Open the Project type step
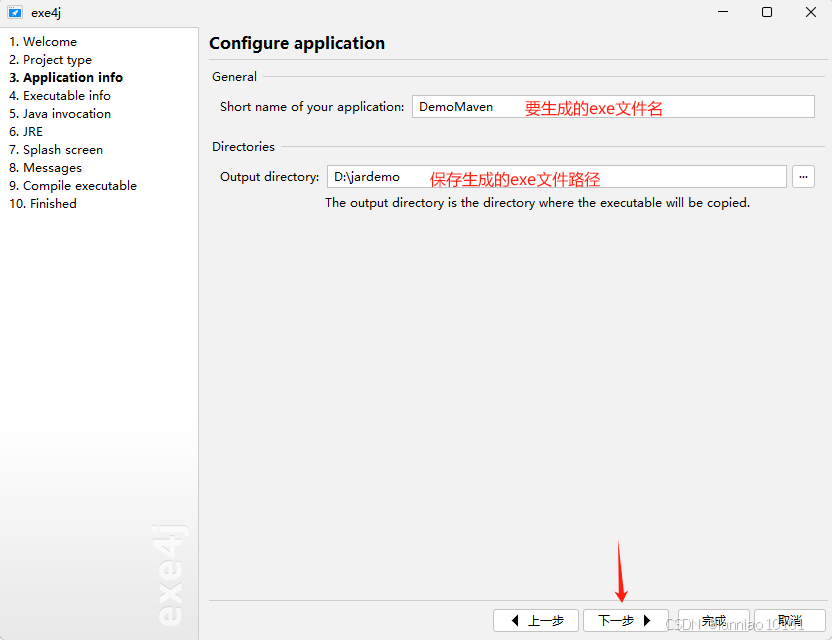 [50, 59]
